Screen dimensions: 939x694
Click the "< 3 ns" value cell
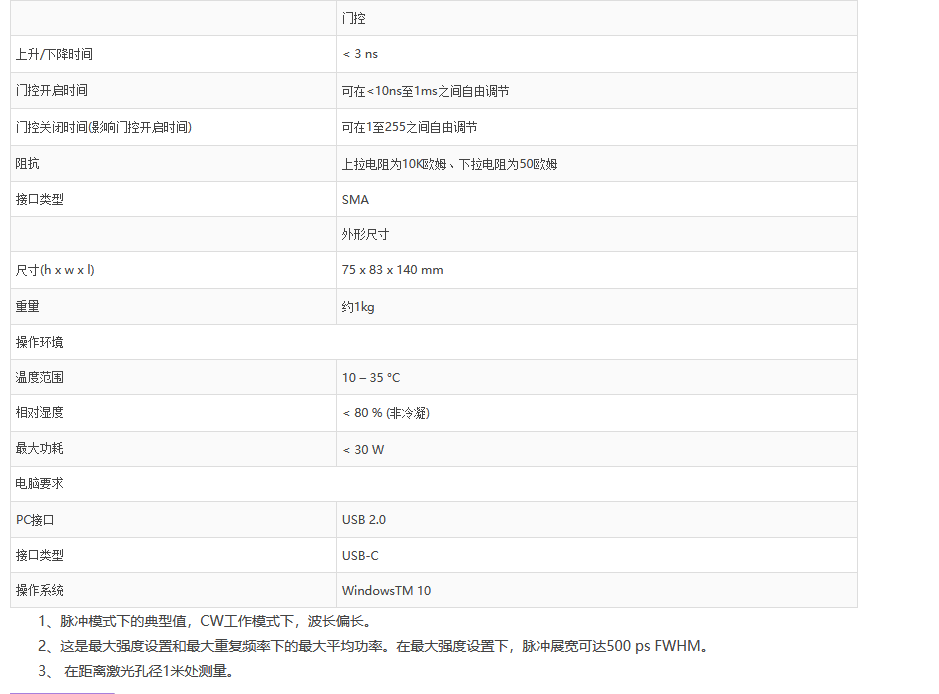coord(360,54)
